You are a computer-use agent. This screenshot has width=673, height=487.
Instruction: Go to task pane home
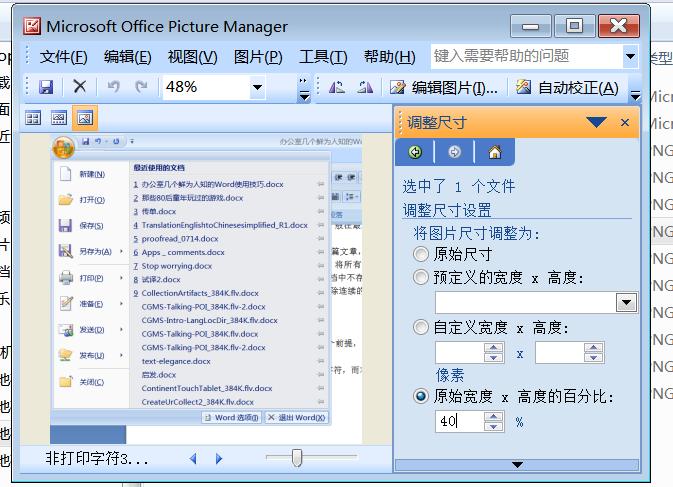pyautogui.click(x=494, y=152)
